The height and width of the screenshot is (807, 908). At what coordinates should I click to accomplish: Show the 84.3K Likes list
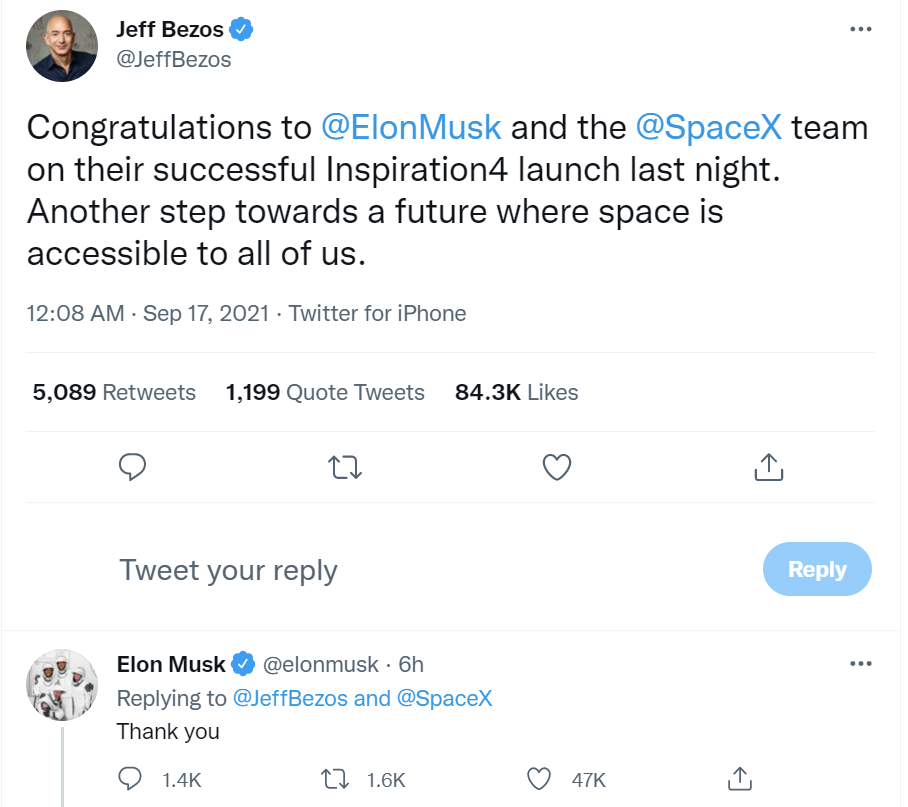tap(516, 393)
